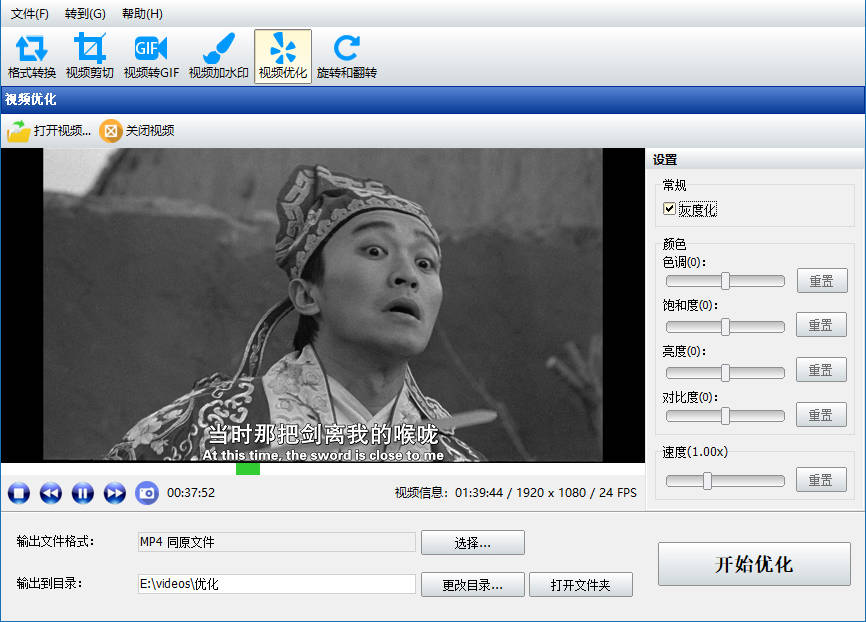866x622 pixels.
Task: Click the 更改目录... button
Action: click(x=472, y=585)
